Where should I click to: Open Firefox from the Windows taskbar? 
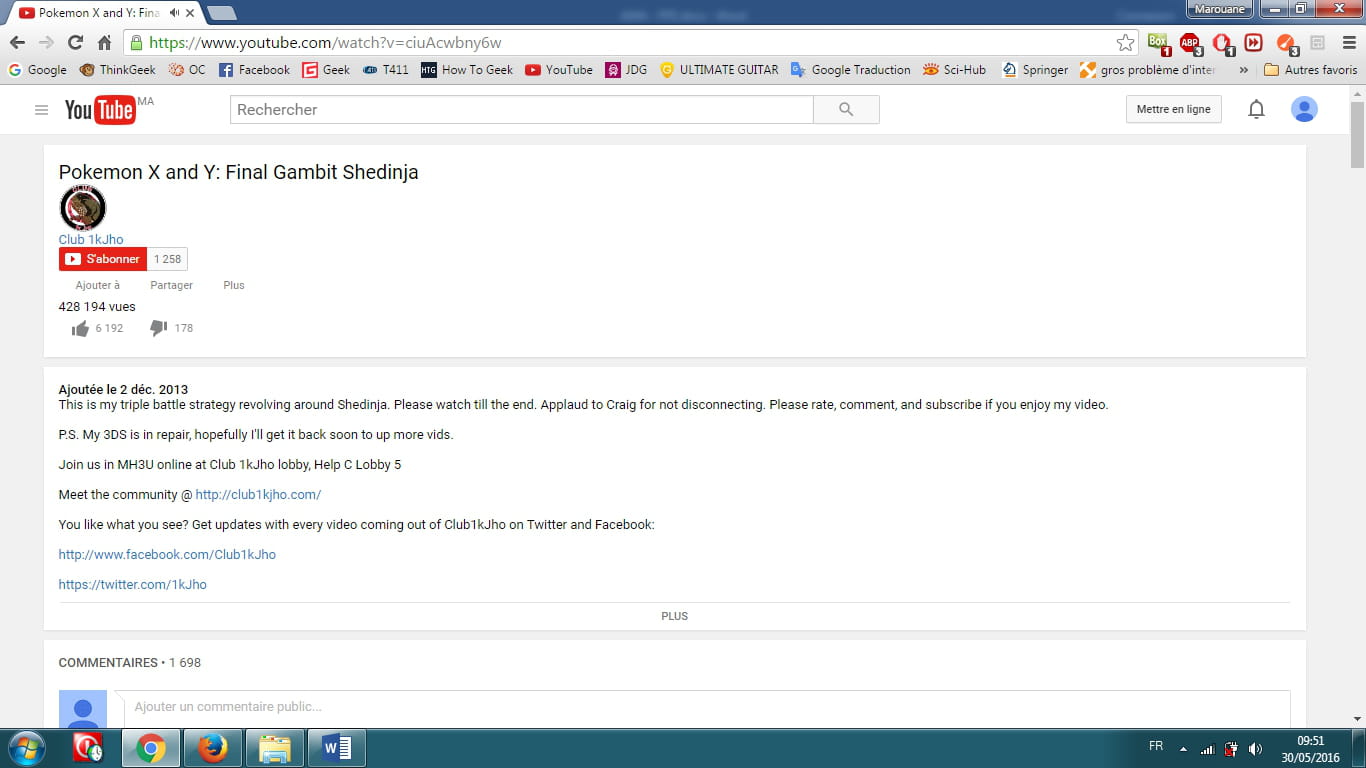click(x=212, y=748)
